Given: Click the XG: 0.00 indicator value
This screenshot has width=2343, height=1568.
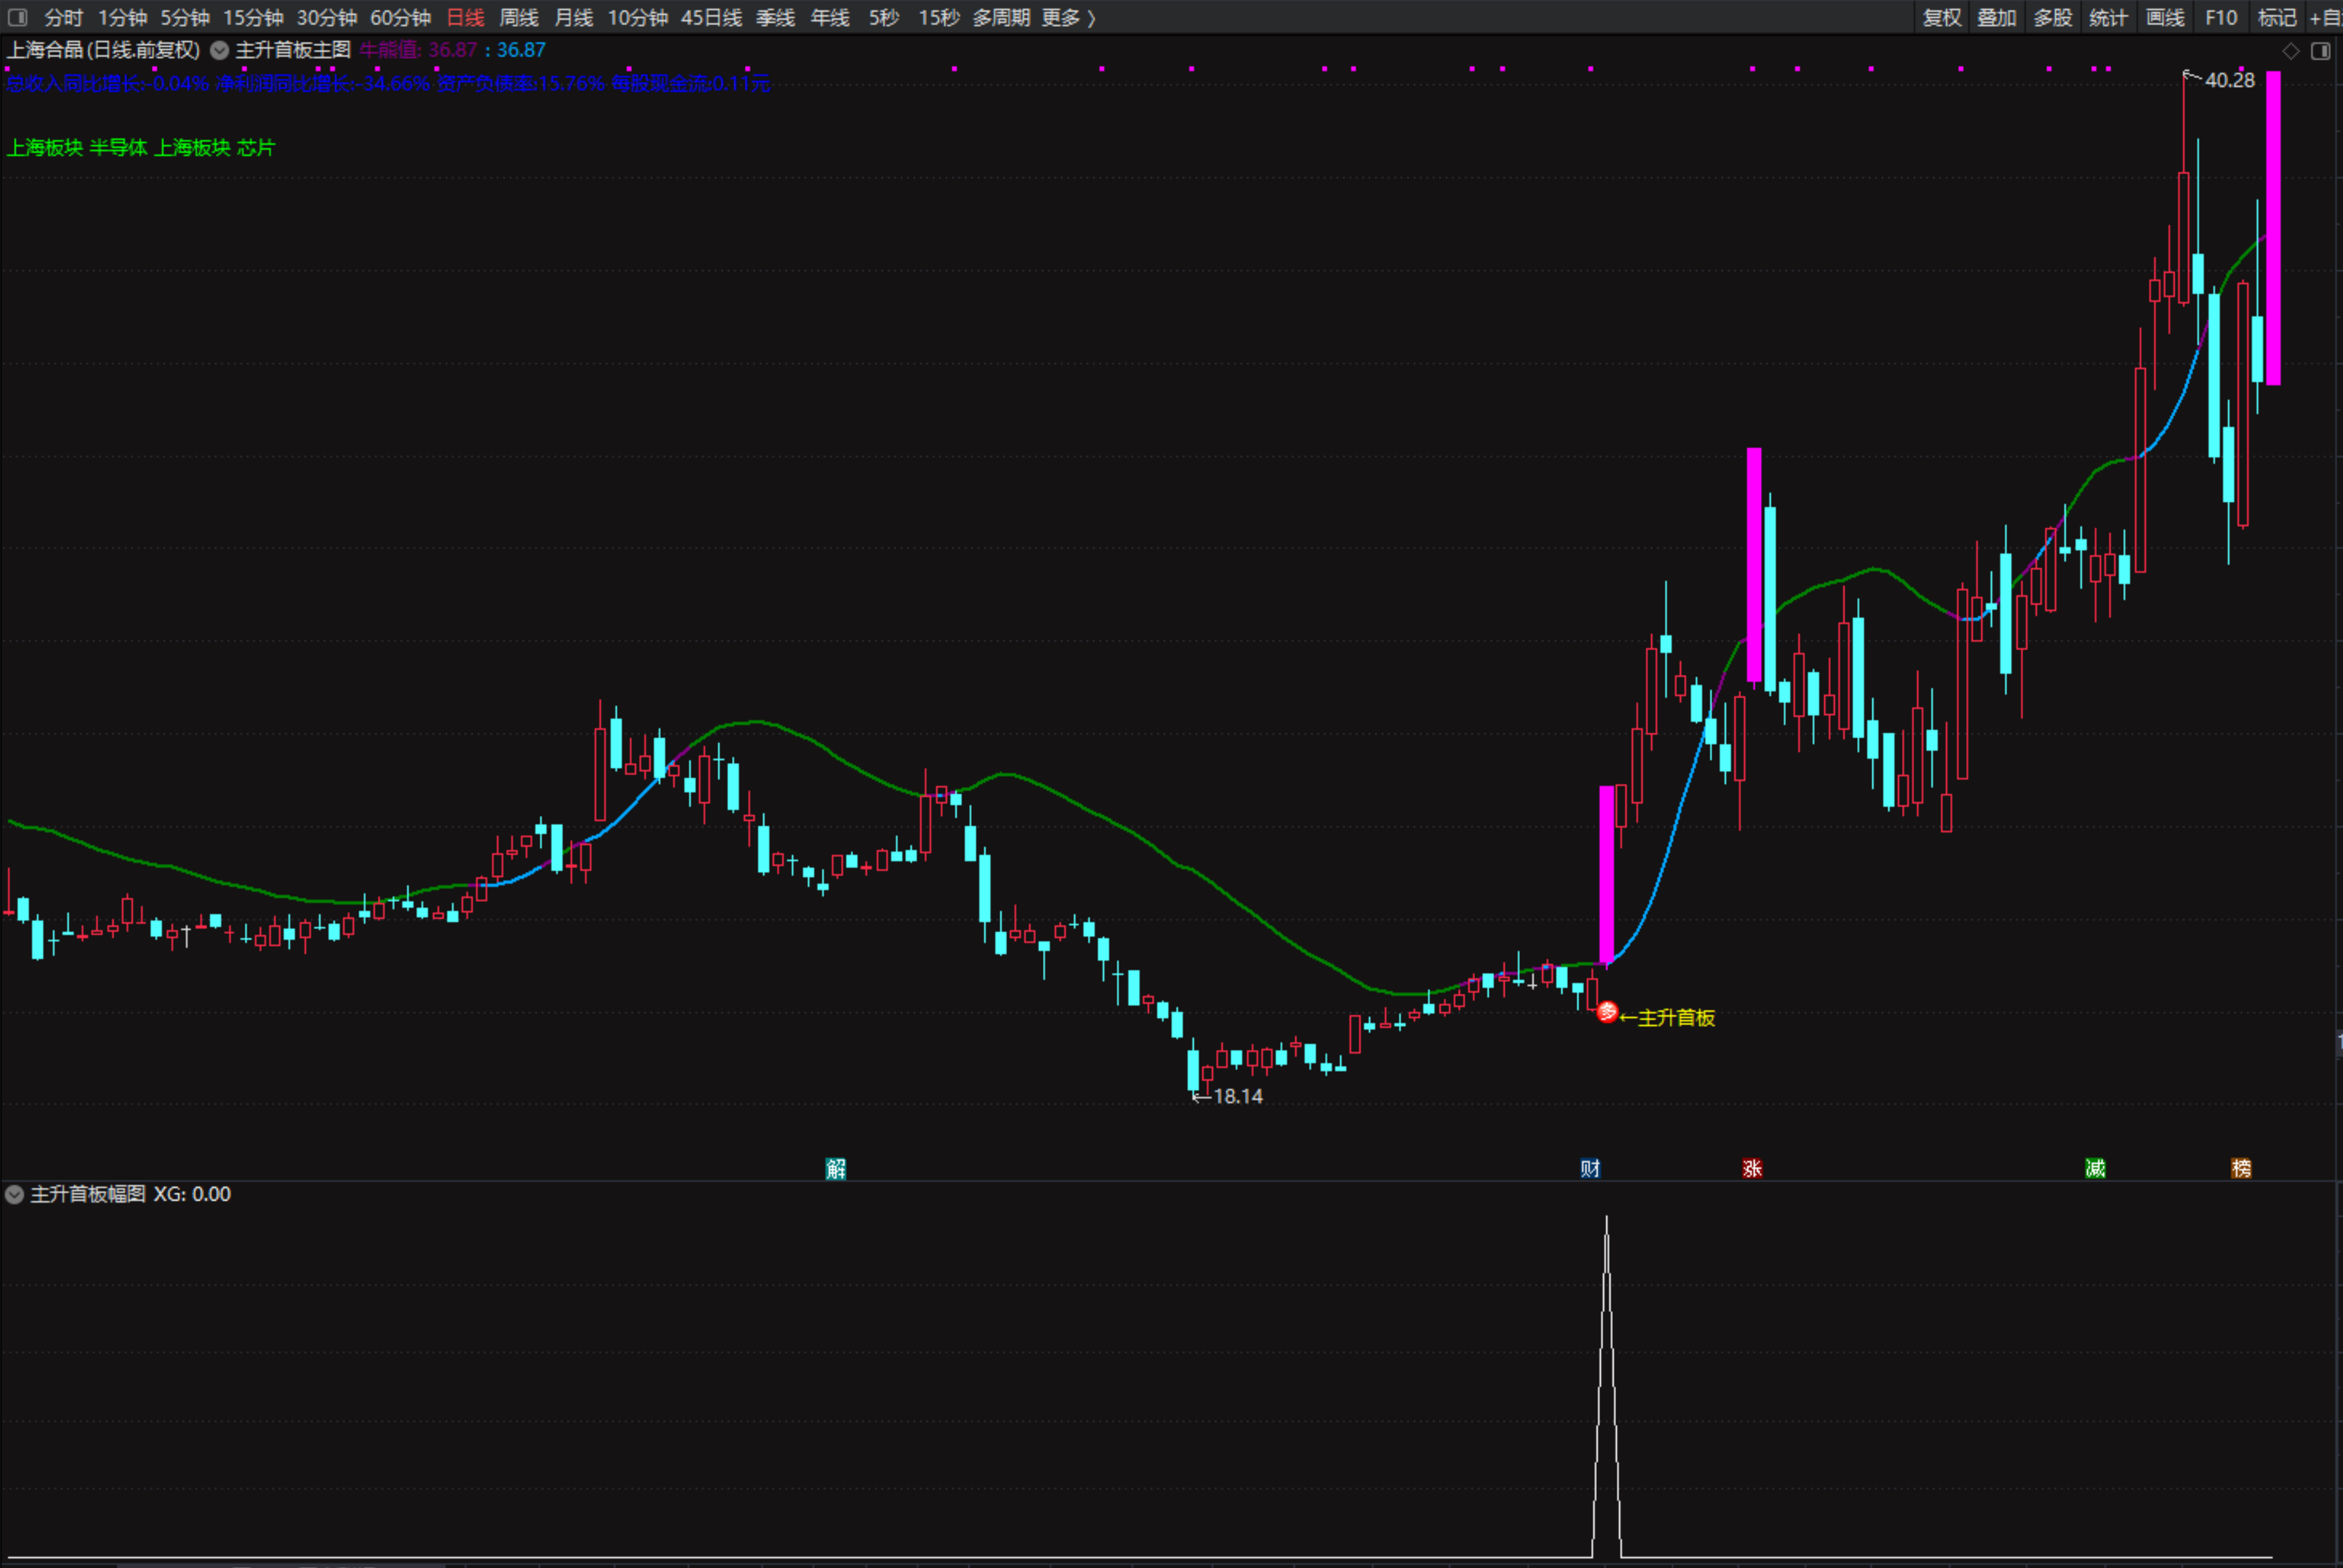Looking at the screenshot, I should coord(192,1194).
